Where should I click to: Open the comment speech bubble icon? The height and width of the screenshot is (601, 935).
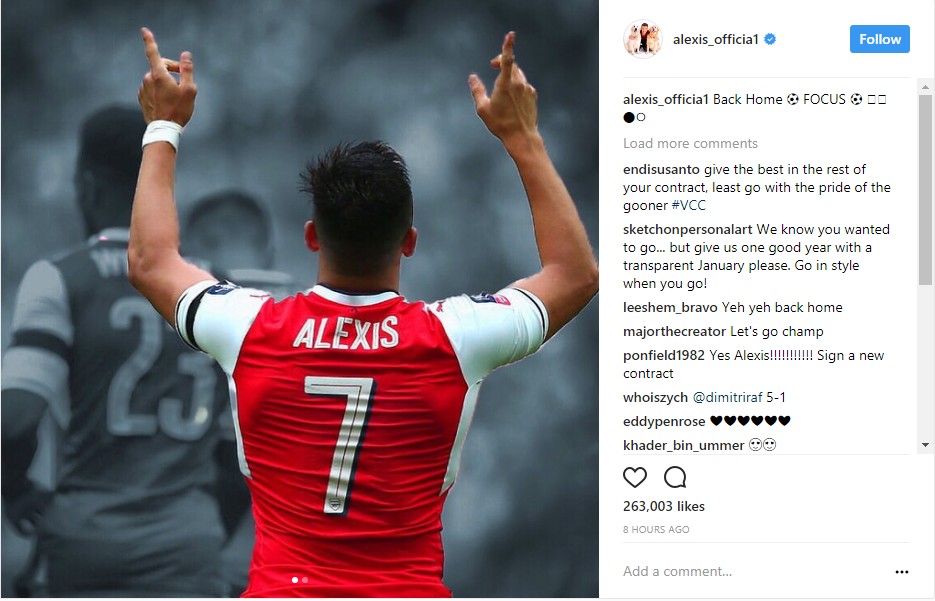675,477
